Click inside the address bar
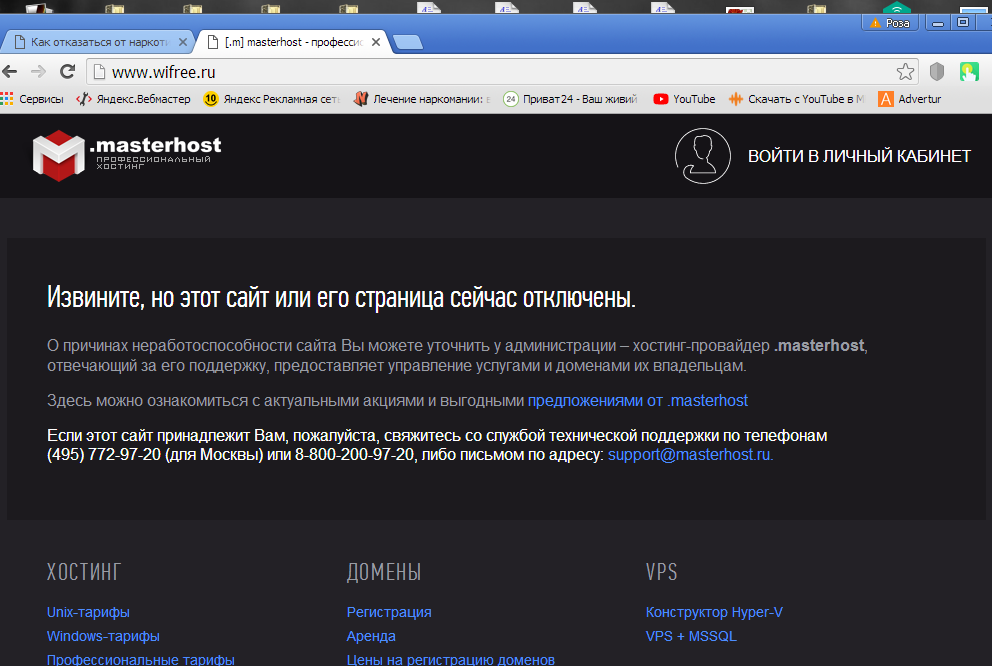The height and width of the screenshot is (666, 992). tap(300, 71)
